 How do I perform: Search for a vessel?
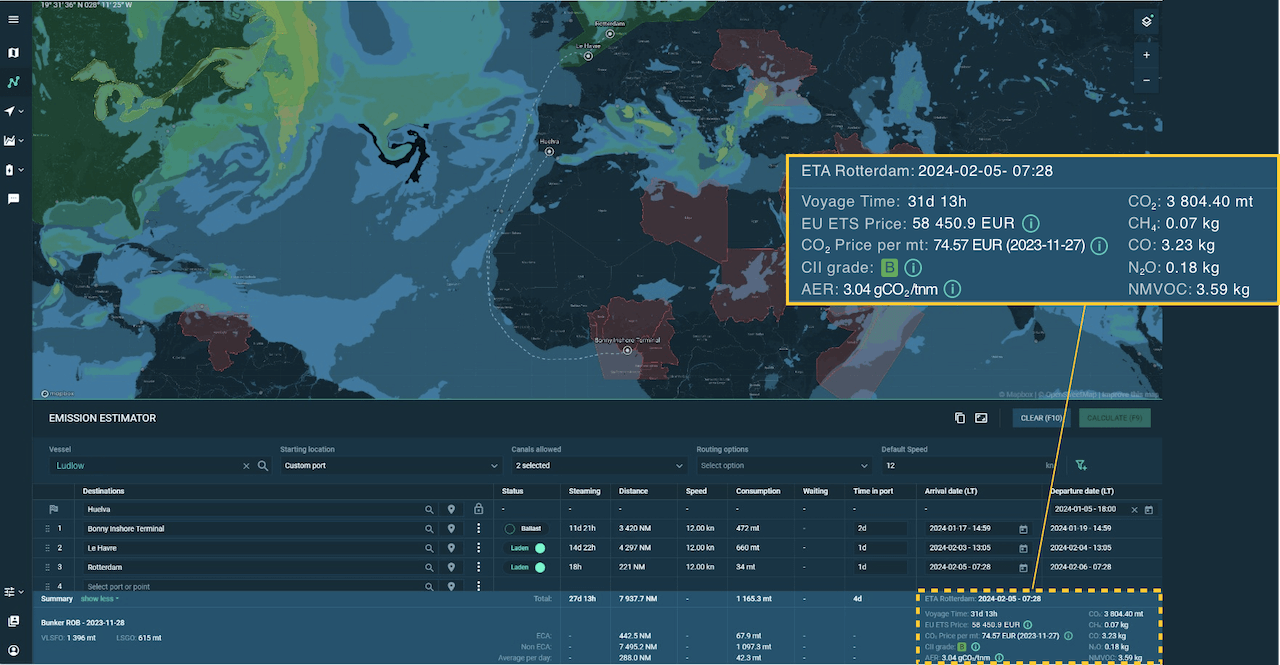coord(263,466)
